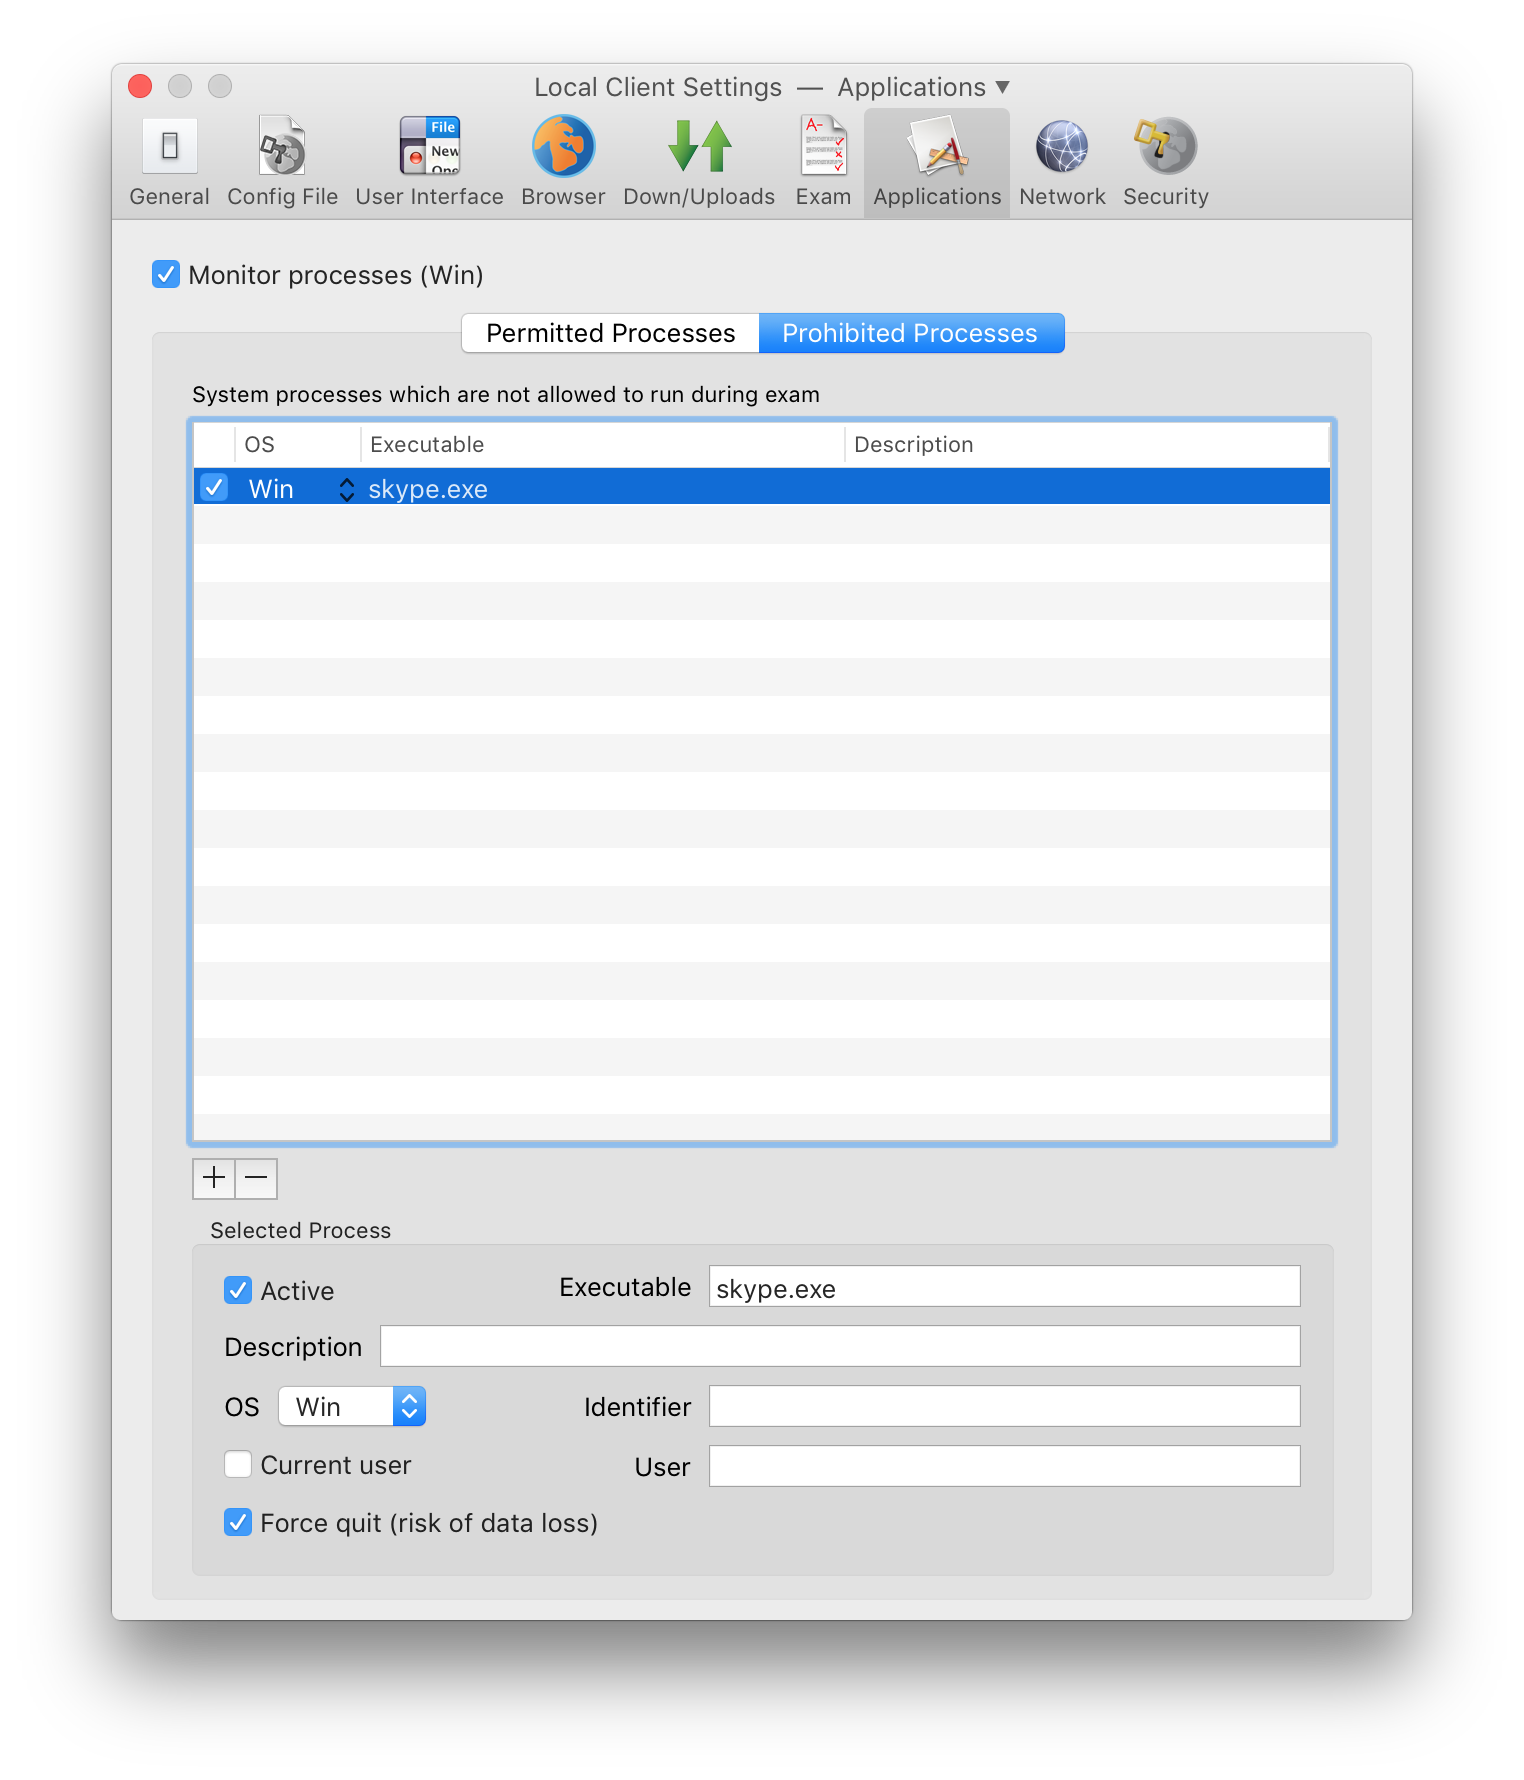Select the Applications toolbar icon
Viewport: 1524px width, 1780px height.
(x=937, y=162)
